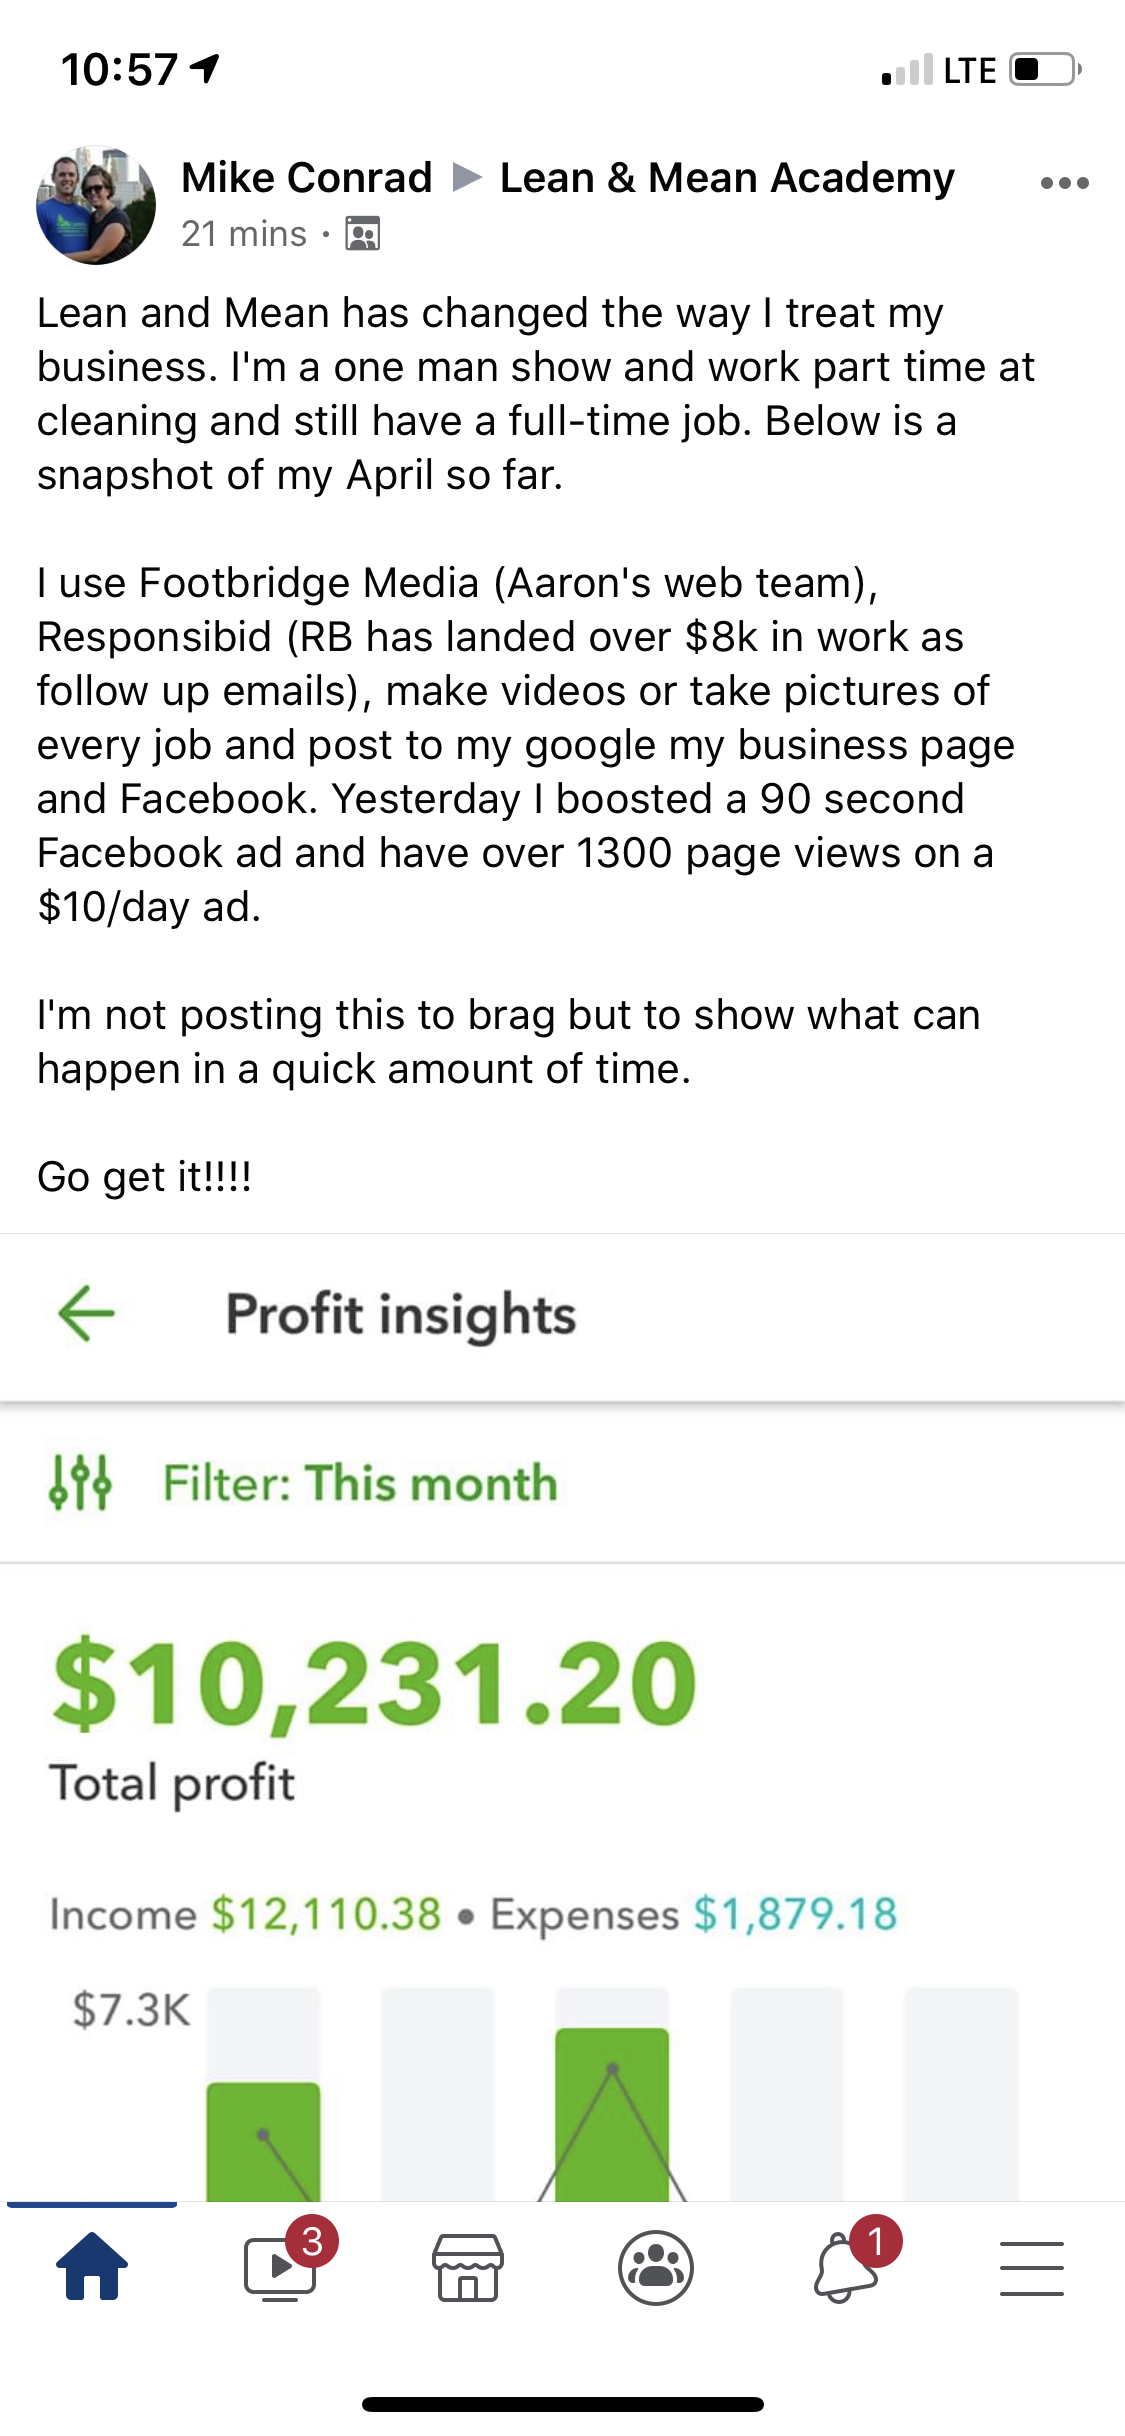Open the hamburger menu tab
1125x2436 pixels.
pyautogui.click(x=1031, y=2266)
